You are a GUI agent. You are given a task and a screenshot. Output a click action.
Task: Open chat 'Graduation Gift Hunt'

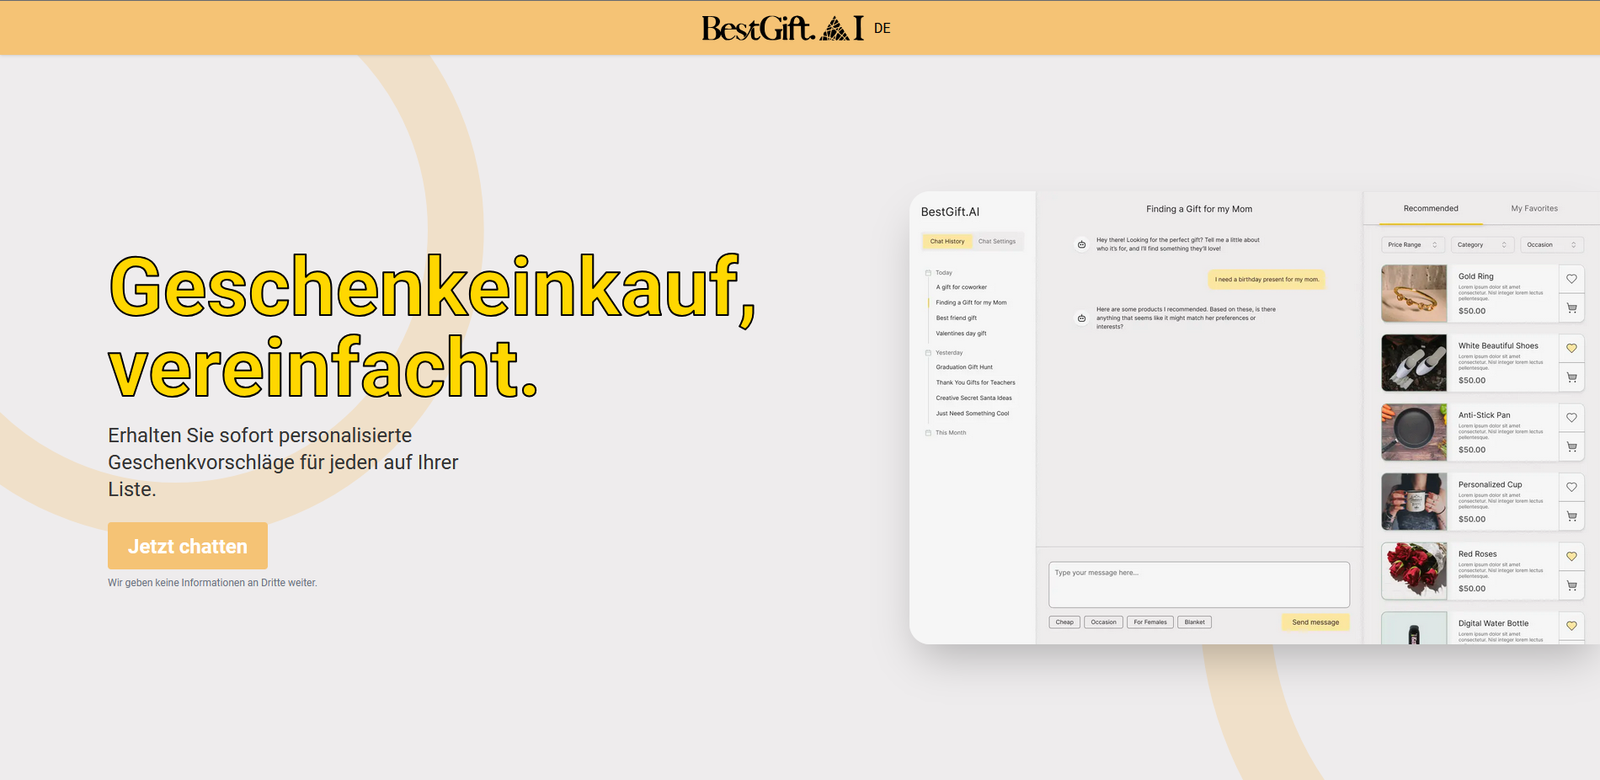pyautogui.click(x=964, y=367)
